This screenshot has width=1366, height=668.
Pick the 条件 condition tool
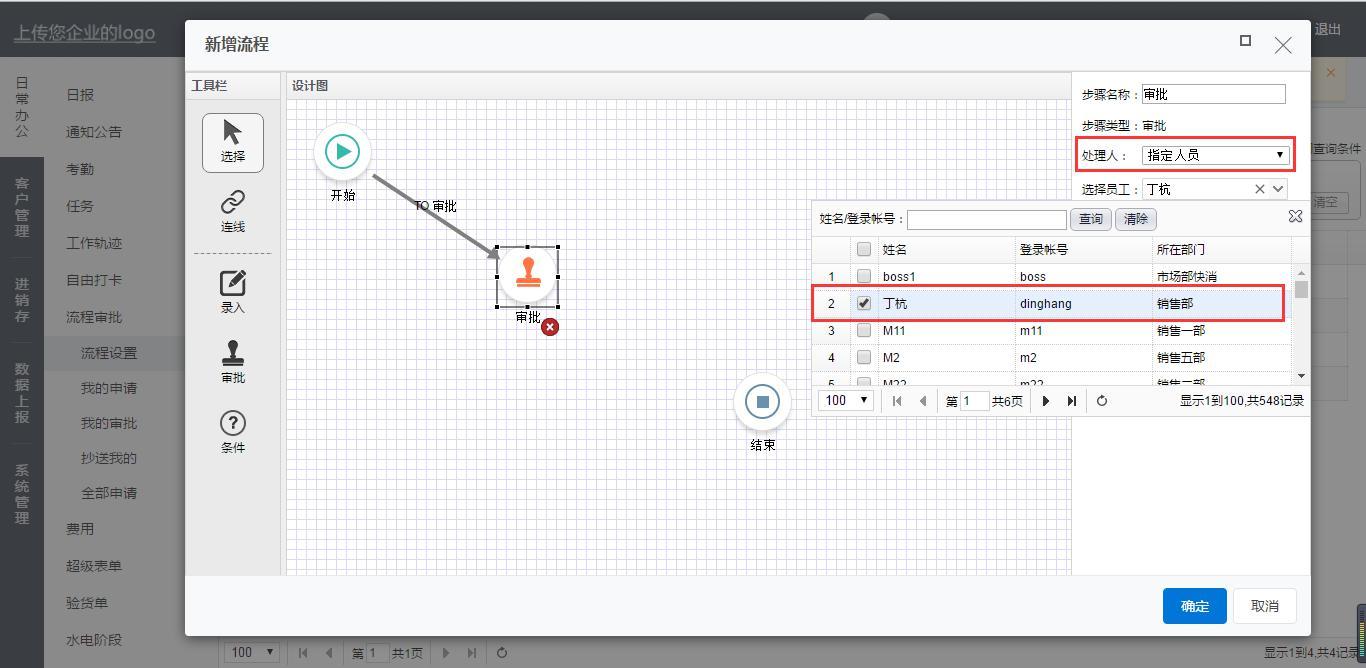click(233, 431)
